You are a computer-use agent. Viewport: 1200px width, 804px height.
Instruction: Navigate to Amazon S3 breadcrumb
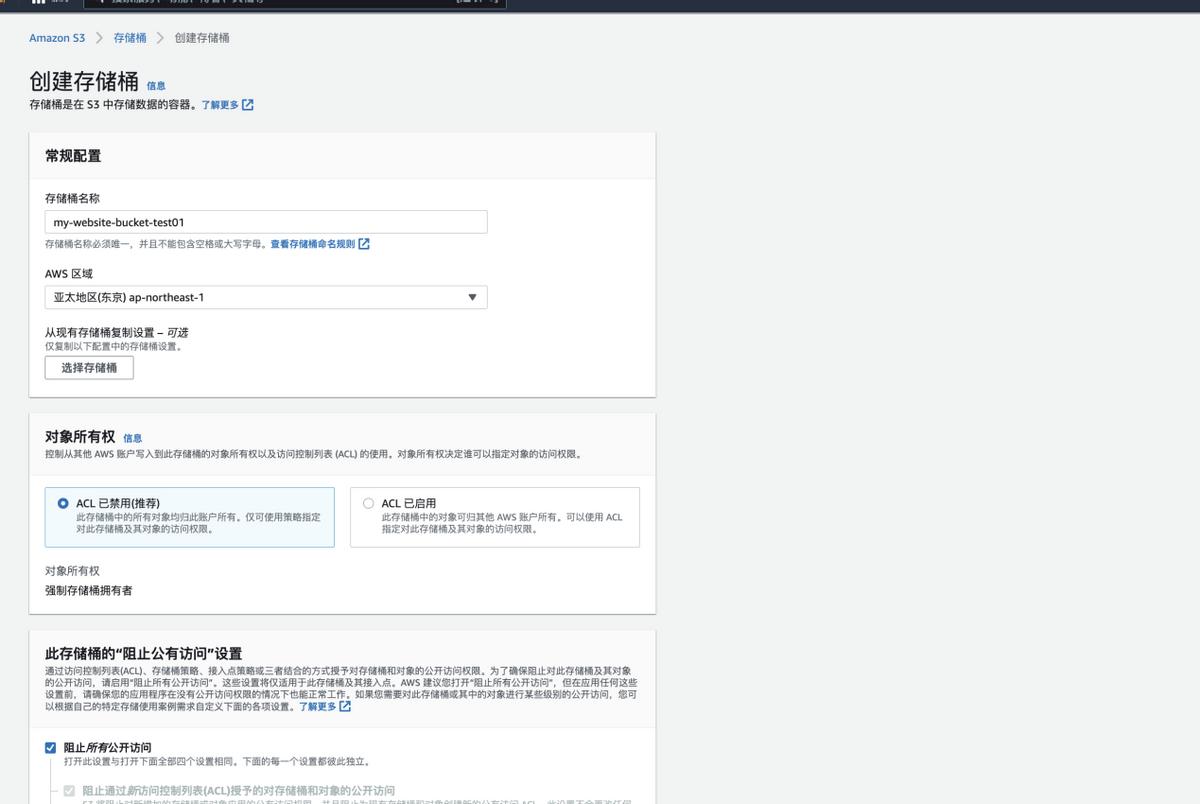[57, 37]
